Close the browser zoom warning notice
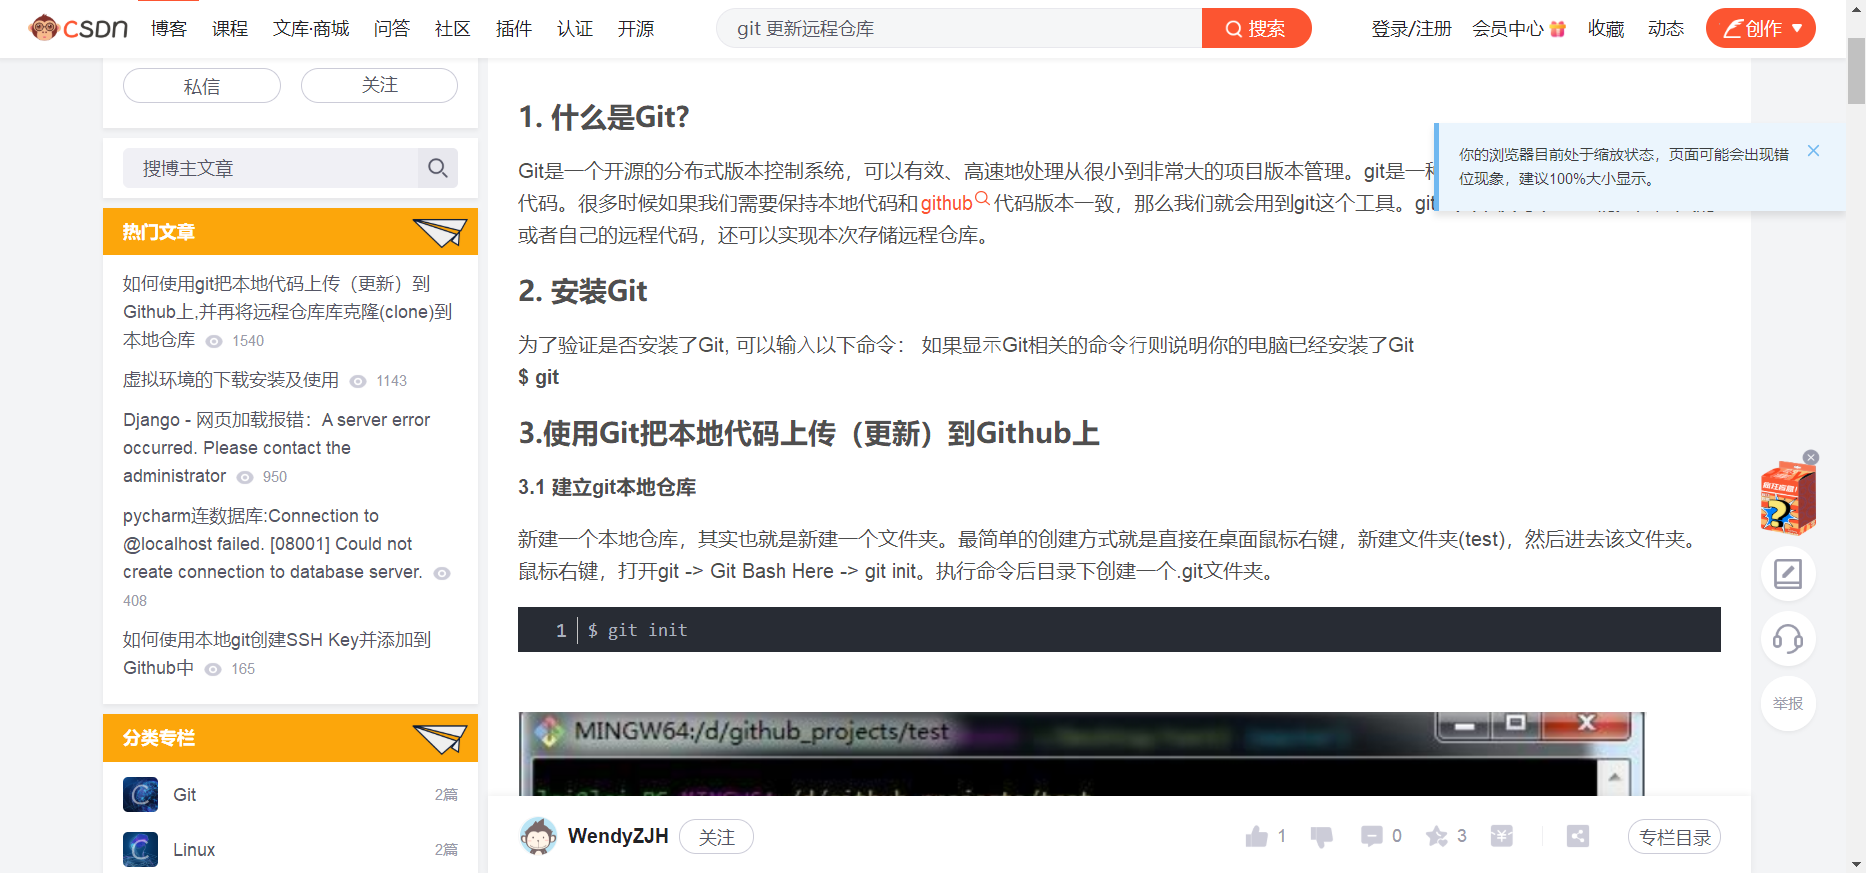Viewport: 1866px width, 873px height. coord(1813,151)
